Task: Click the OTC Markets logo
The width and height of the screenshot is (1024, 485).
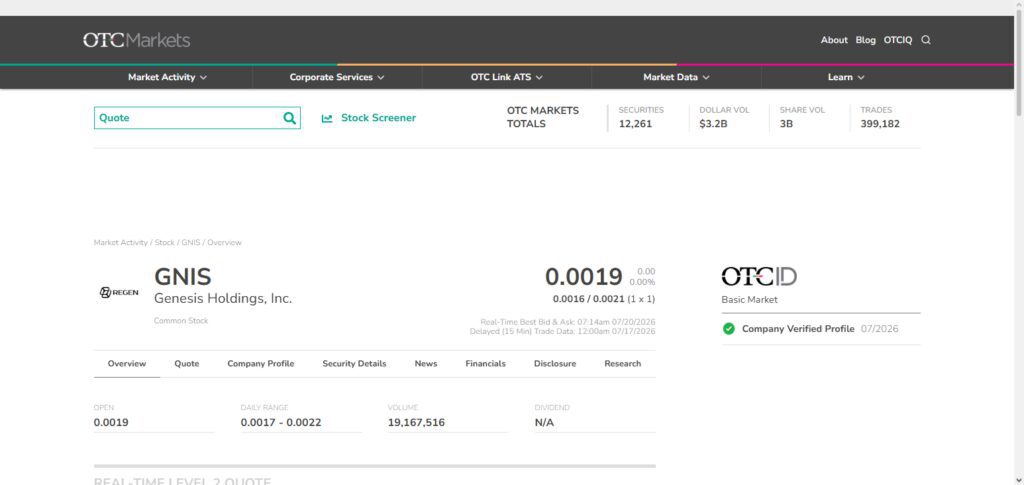Action: [x=136, y=40]
